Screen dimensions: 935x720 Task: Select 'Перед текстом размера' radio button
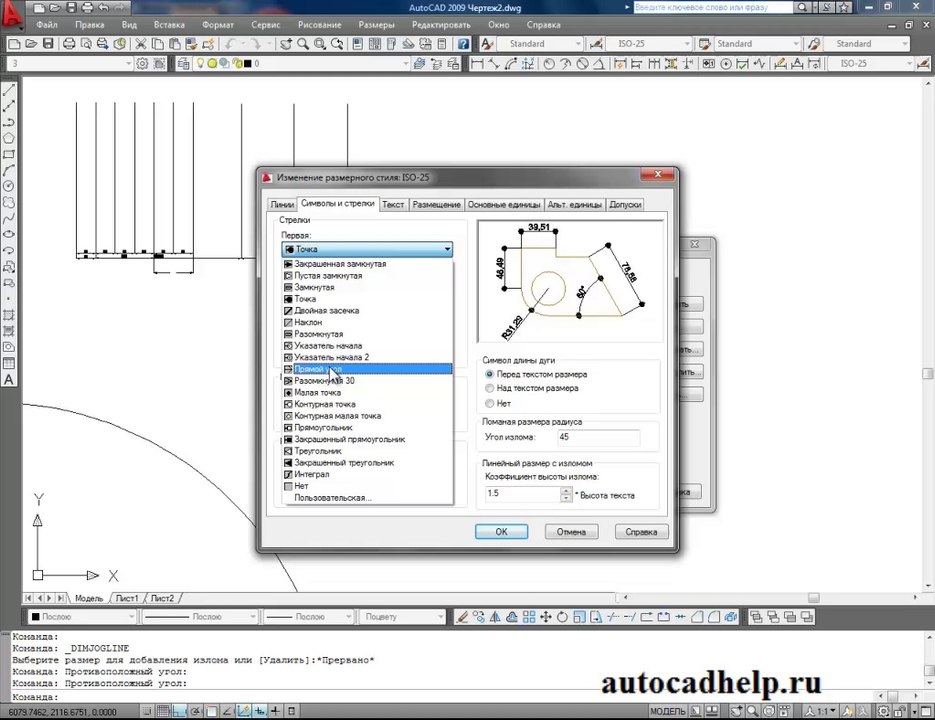click(490, 374)
